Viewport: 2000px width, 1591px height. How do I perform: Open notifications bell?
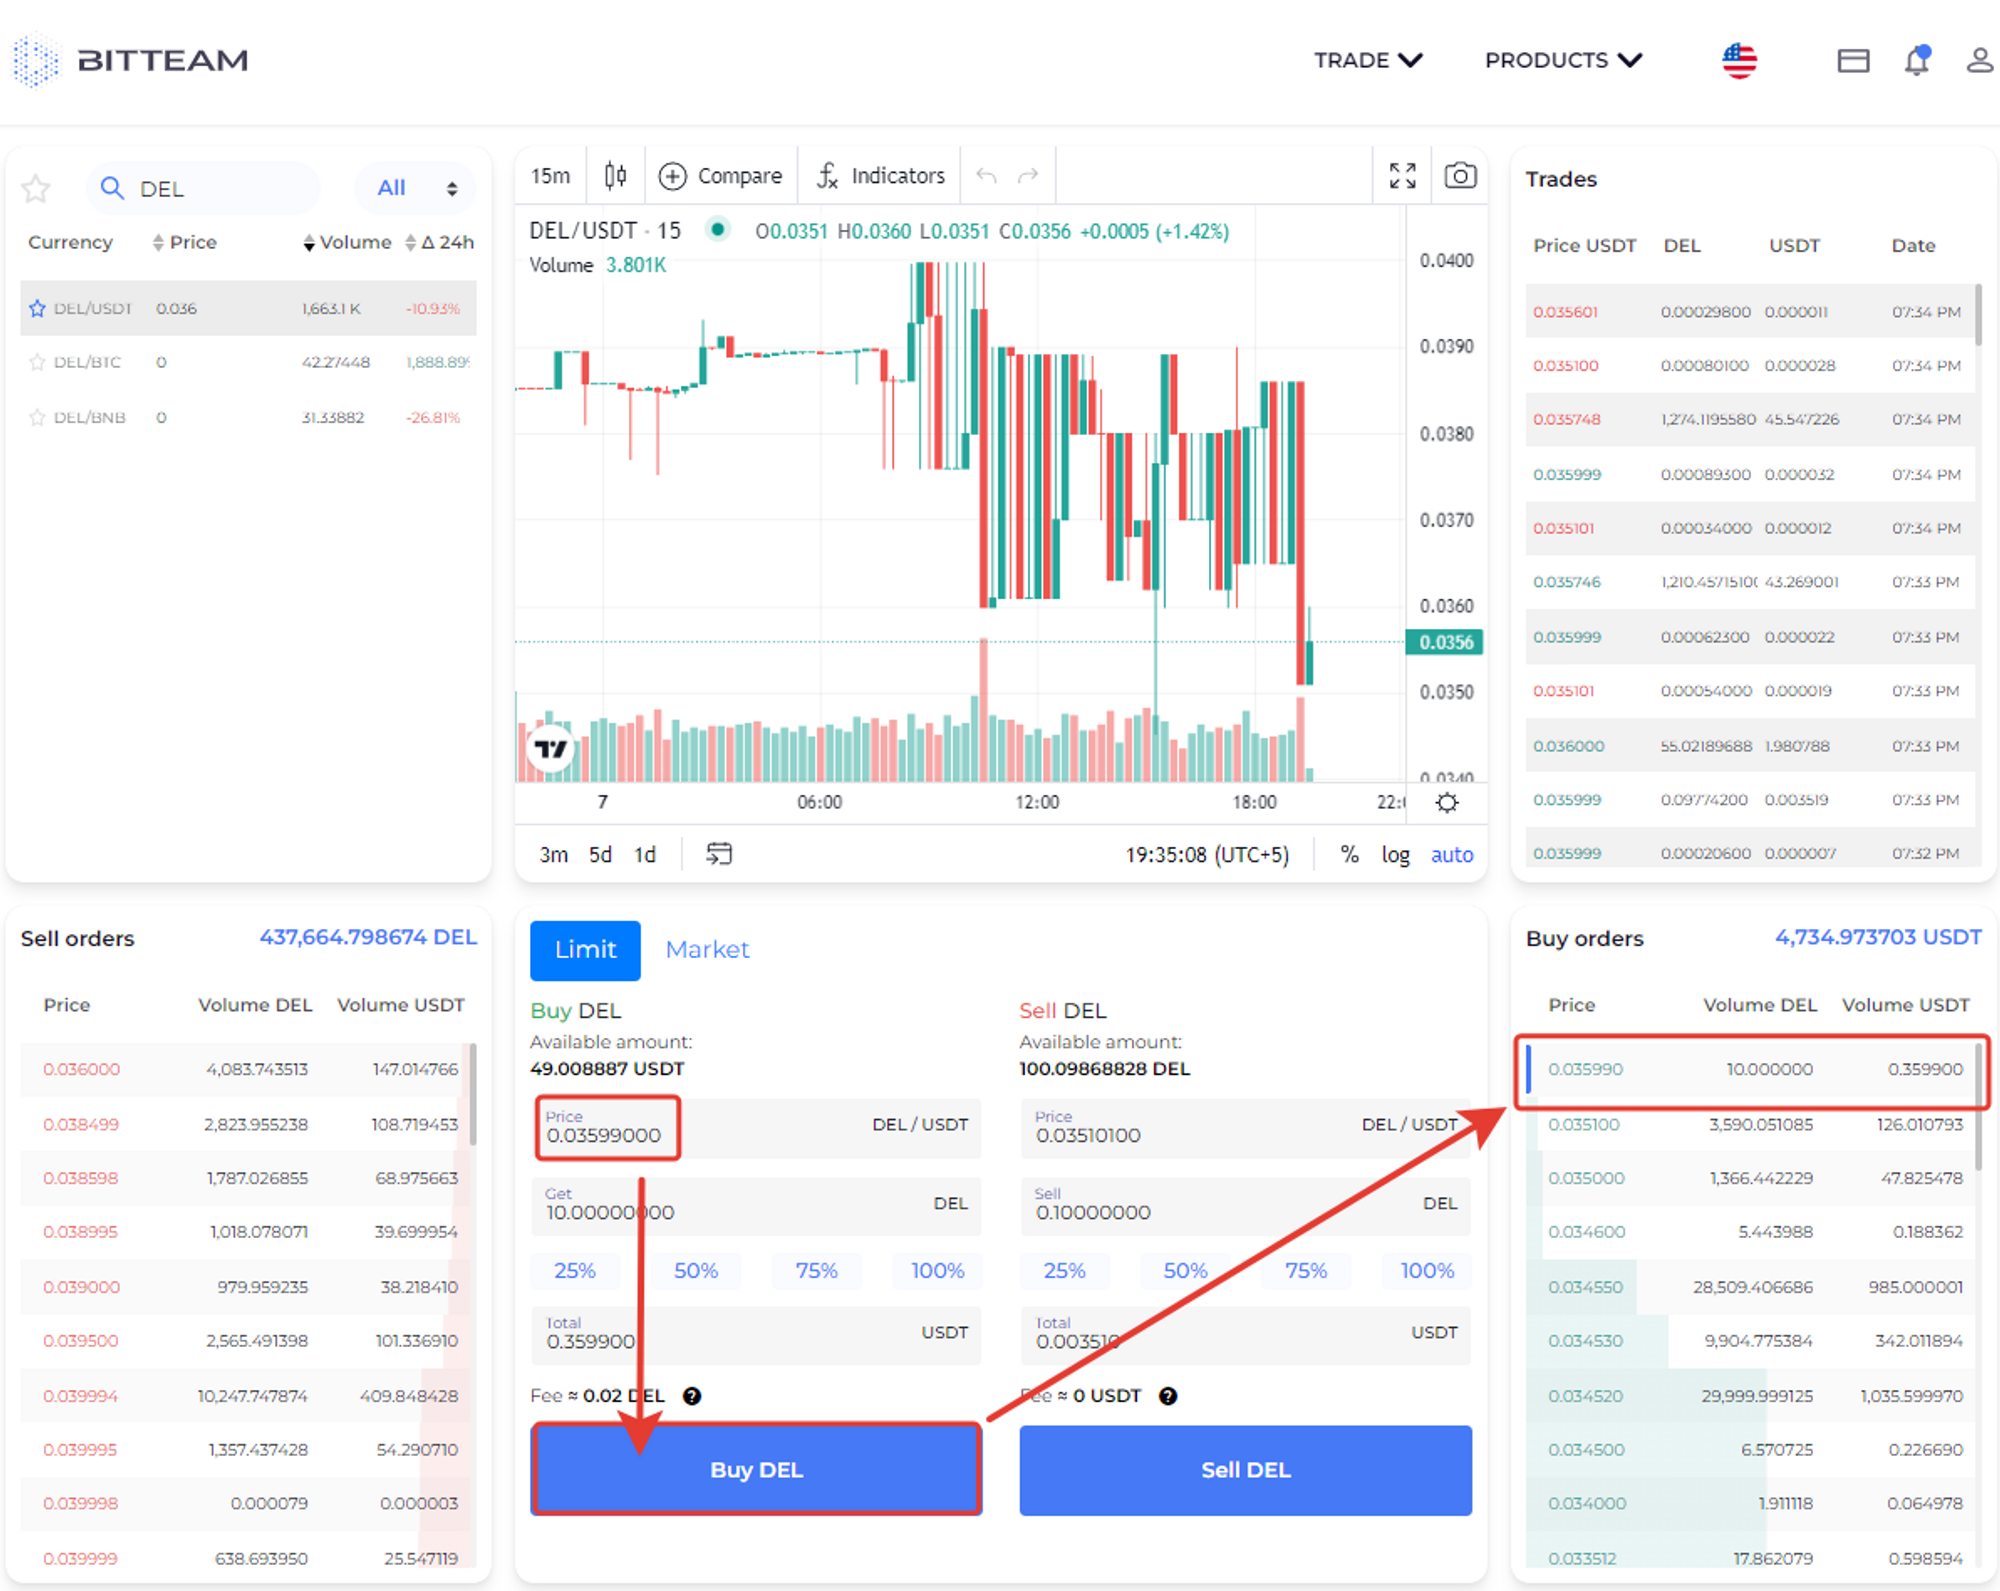click(1916, 60)
